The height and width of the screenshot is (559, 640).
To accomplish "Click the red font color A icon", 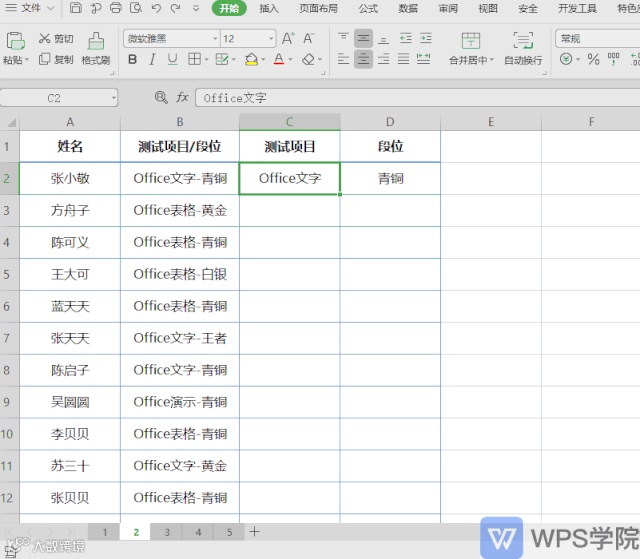I will pyautogui.click(x=279, y=60).
